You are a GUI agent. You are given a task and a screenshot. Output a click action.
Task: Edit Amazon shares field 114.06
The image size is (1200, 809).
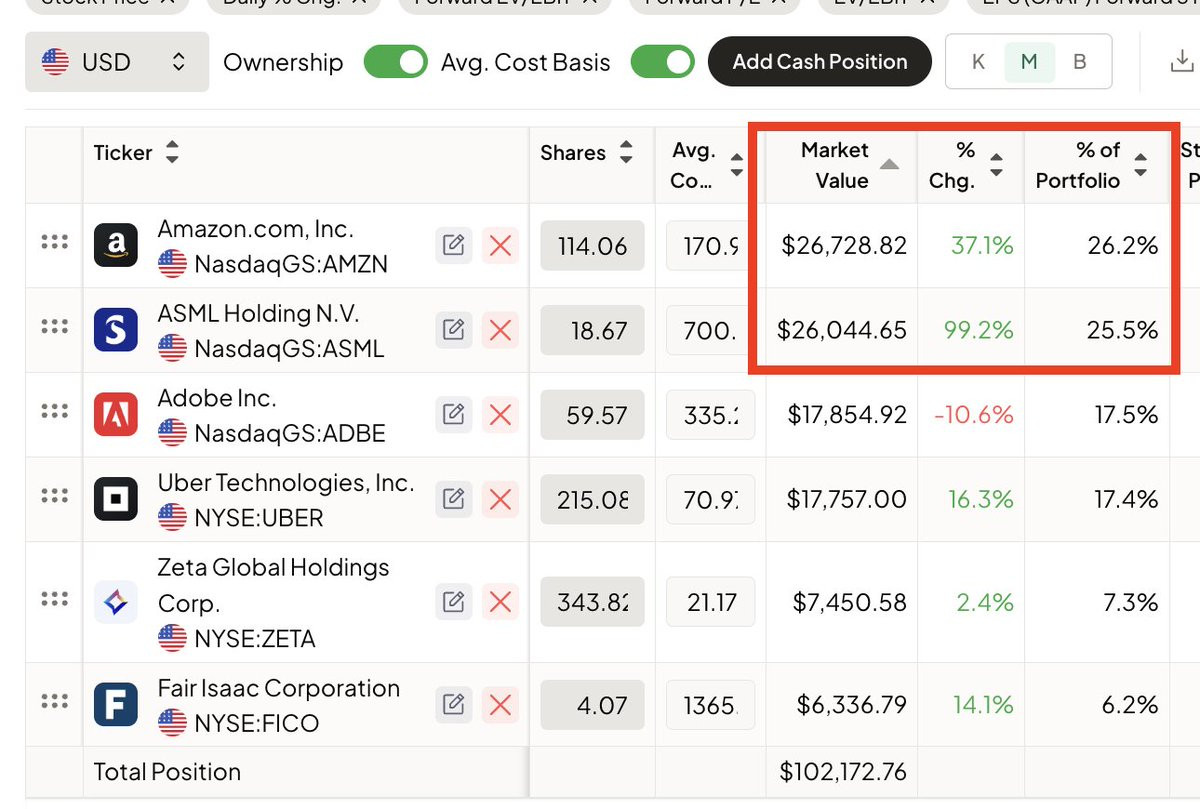click(x=592, y=246)
